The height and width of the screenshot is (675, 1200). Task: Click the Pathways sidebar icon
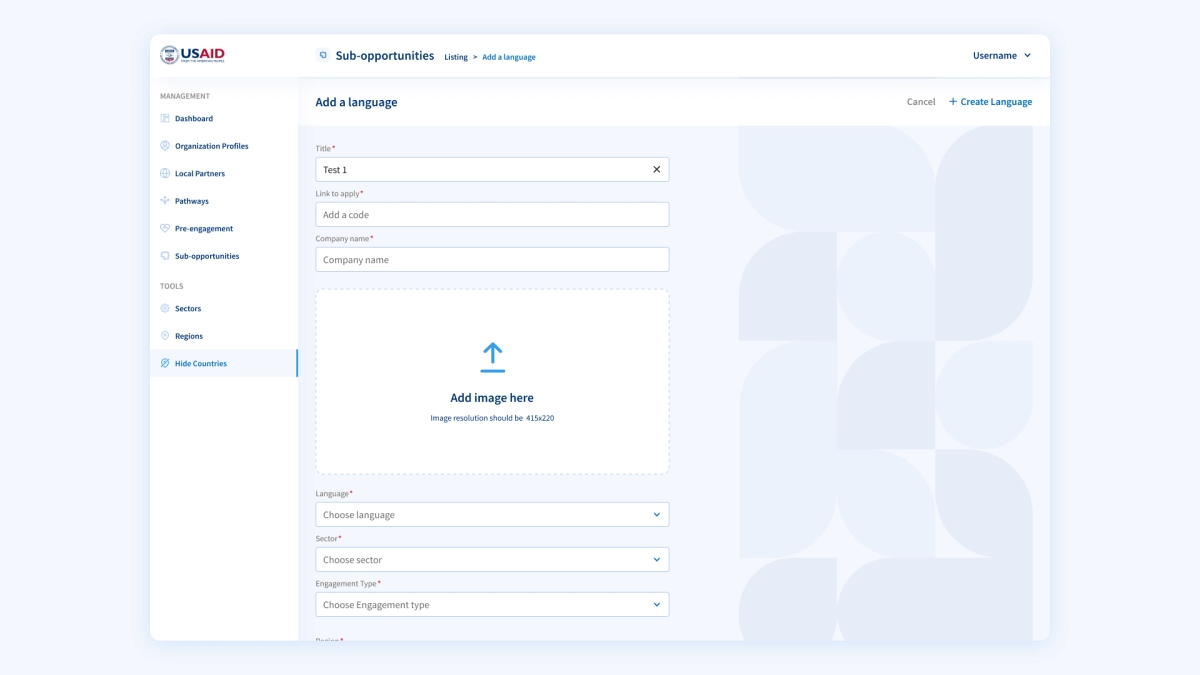pos(165,201)
